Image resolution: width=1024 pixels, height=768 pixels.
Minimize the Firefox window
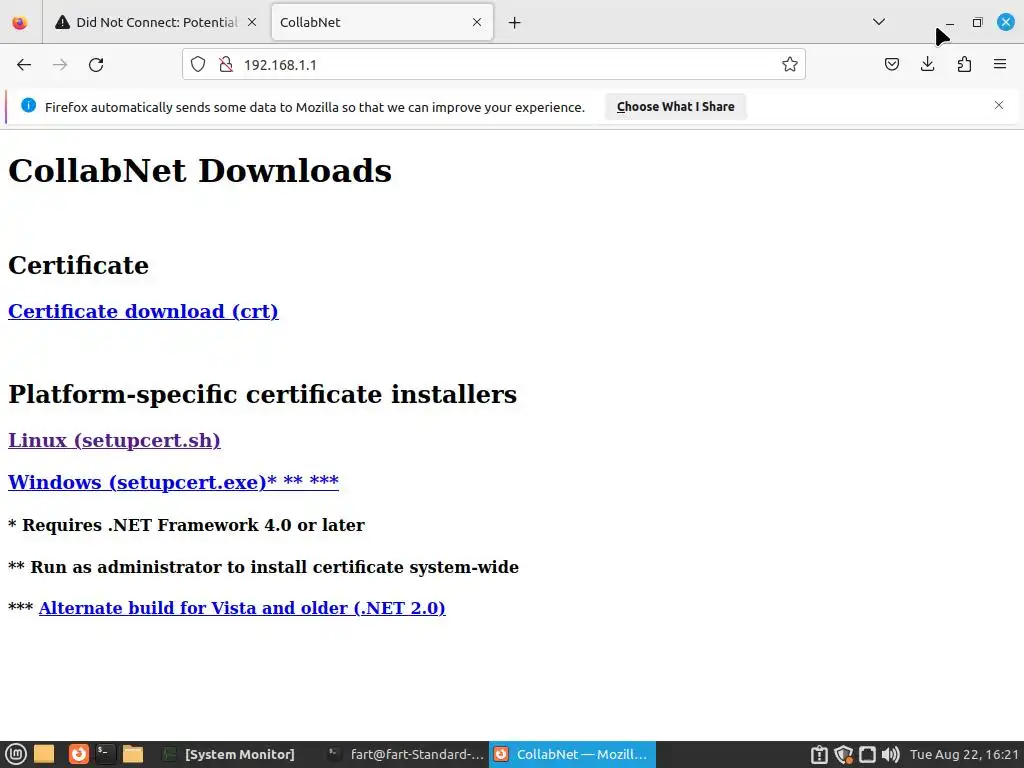(950, 23)
